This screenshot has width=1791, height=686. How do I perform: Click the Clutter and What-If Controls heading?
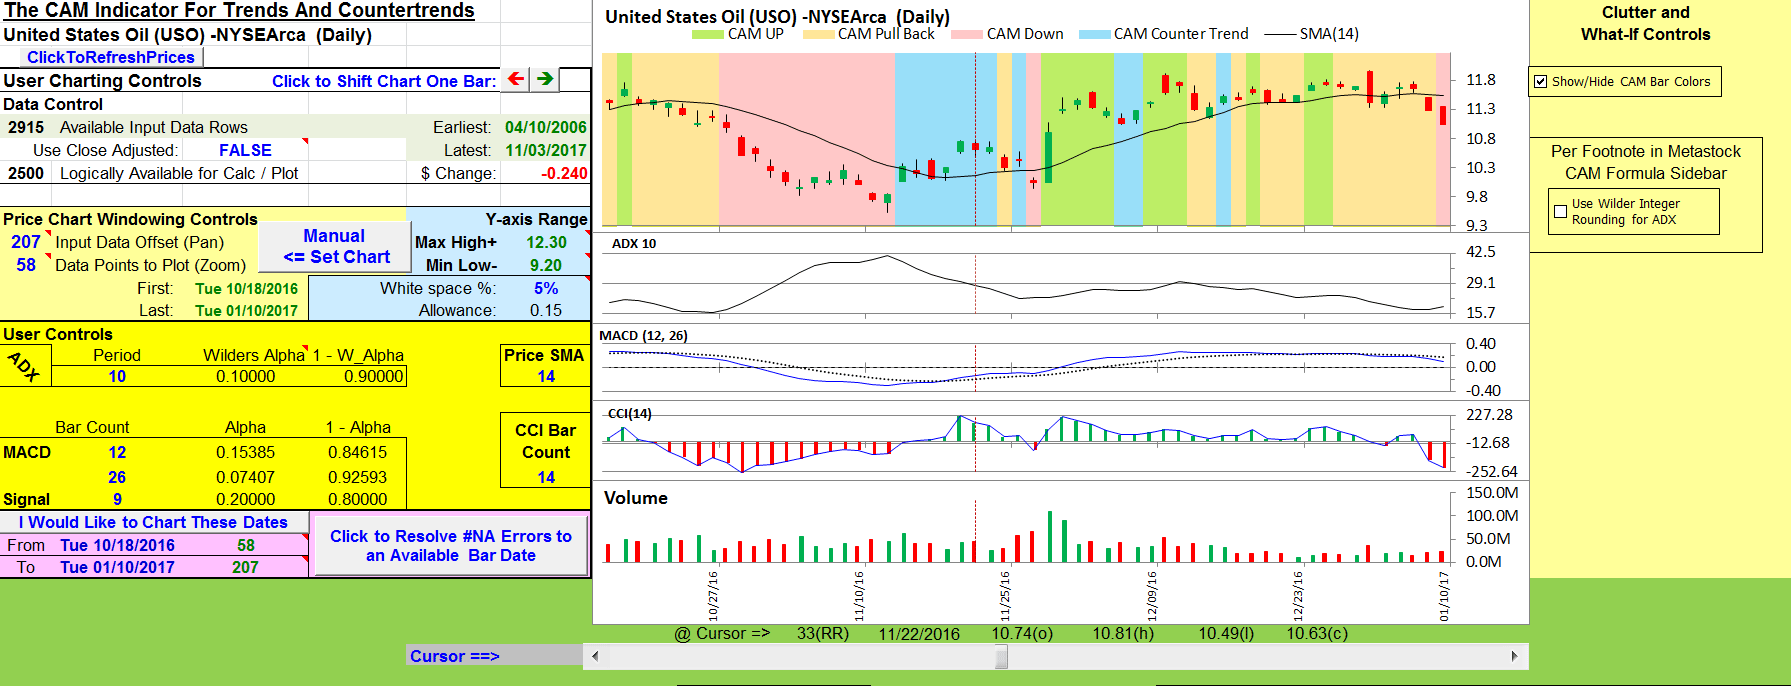point(1646,23)
